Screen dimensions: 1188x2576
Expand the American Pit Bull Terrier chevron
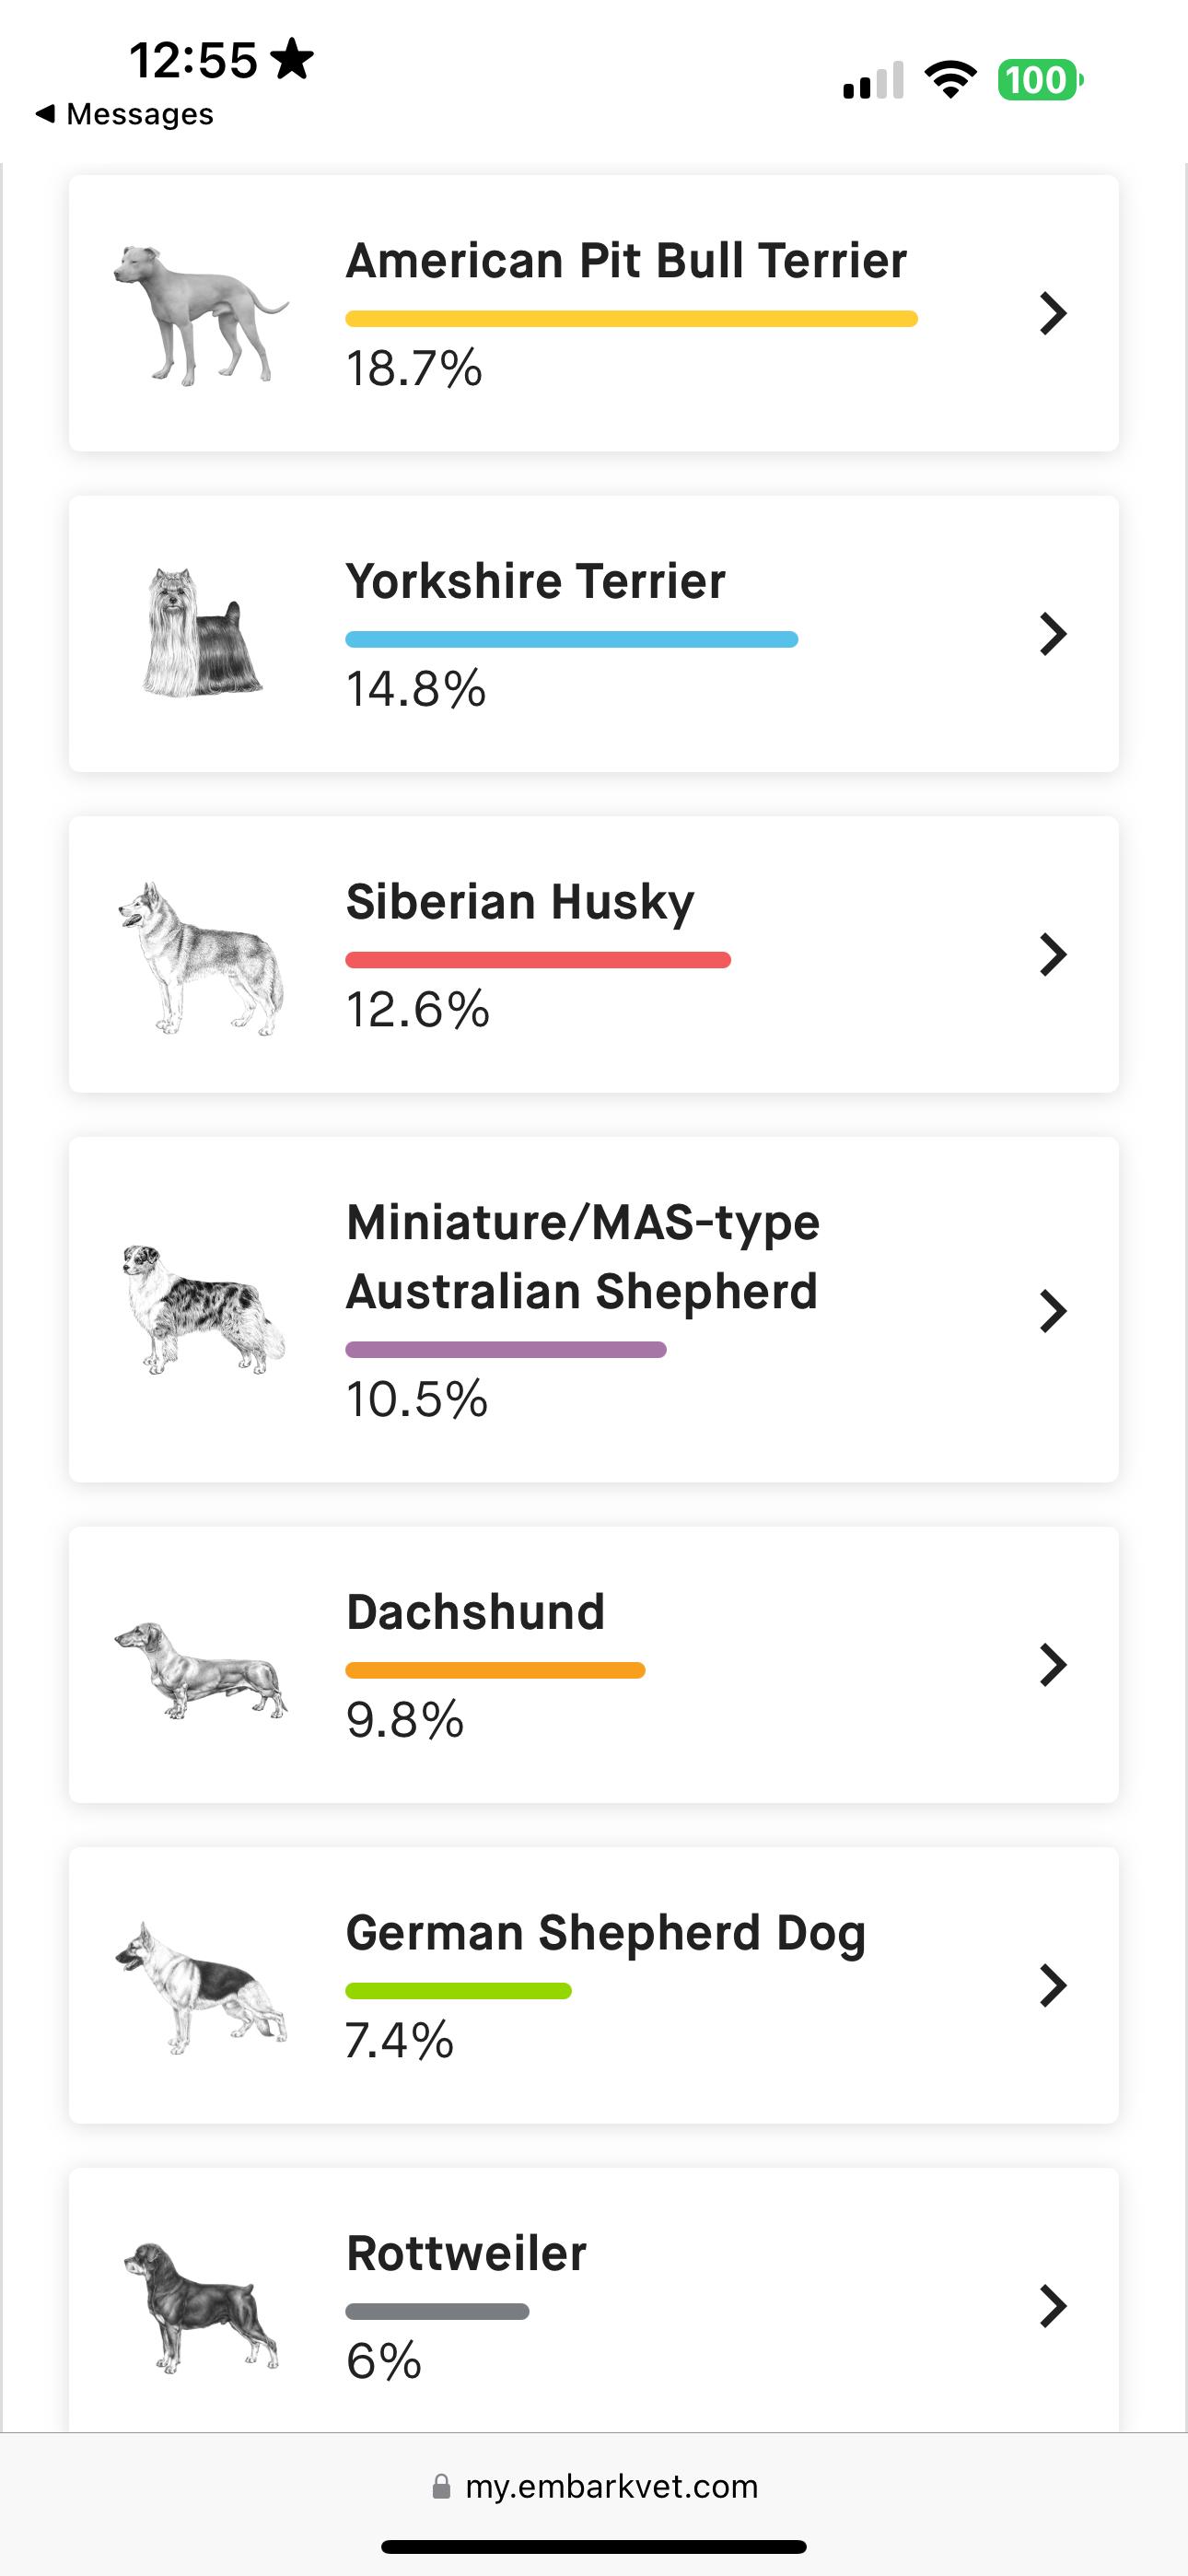pos(1053,314)
